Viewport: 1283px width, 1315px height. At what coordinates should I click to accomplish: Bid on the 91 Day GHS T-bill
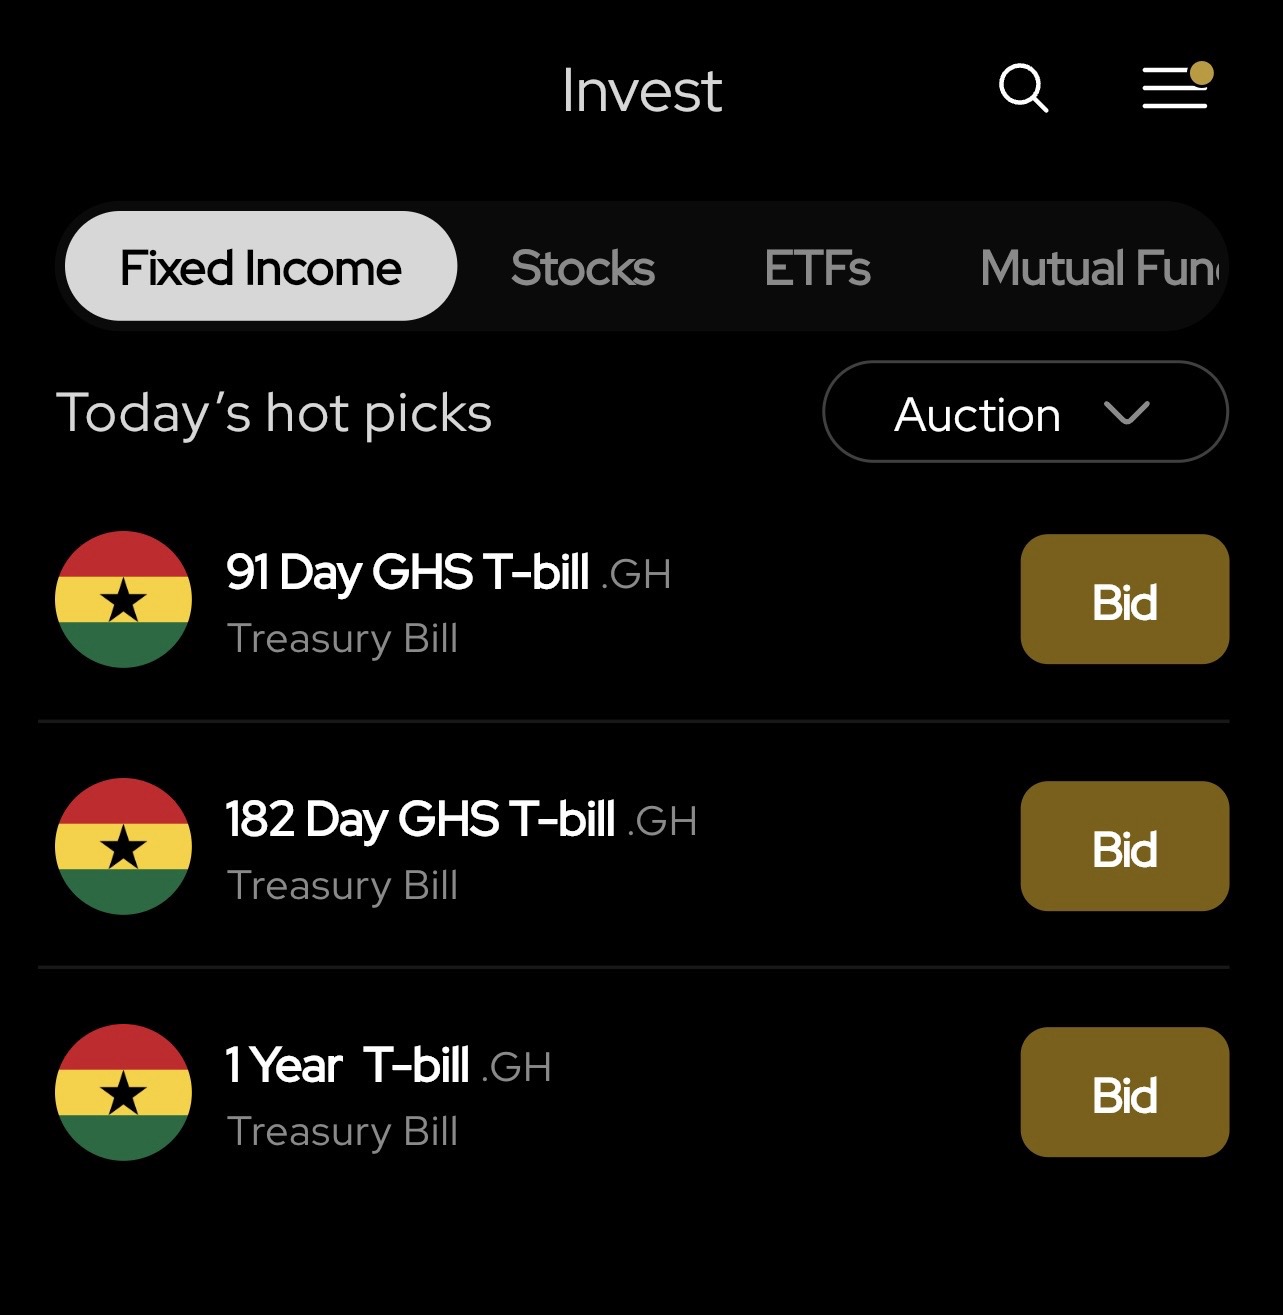(1124, 600)
